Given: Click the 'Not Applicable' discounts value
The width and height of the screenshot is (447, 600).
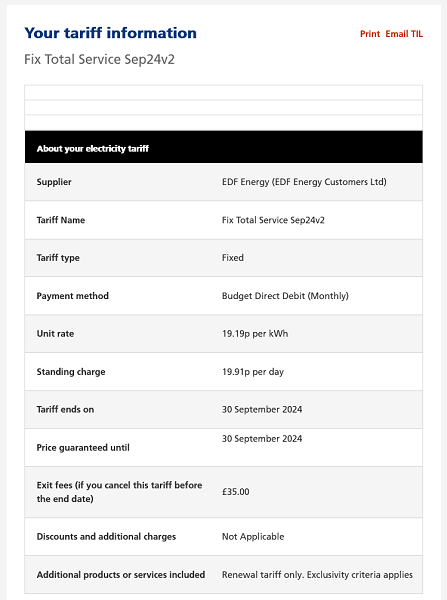Looking at the screenshot, I should [x=253, y=537].
